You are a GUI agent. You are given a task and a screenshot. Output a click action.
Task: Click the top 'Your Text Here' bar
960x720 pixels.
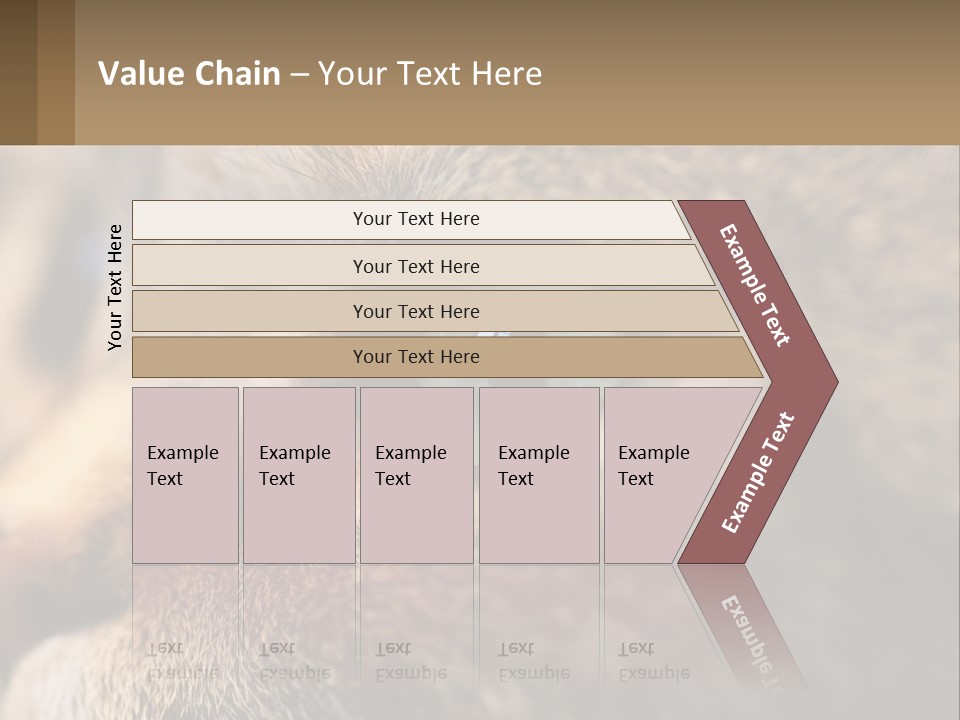[411, 220]
